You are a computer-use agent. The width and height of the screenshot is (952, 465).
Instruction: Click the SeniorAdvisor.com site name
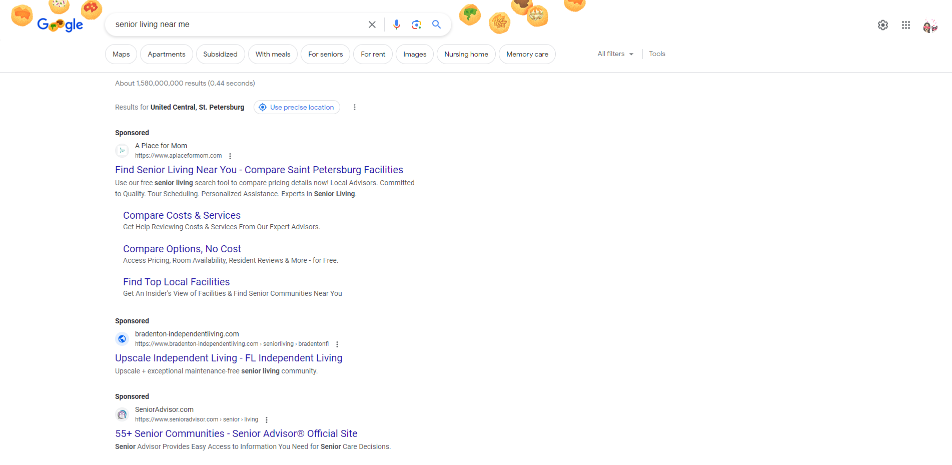point(164,410)
